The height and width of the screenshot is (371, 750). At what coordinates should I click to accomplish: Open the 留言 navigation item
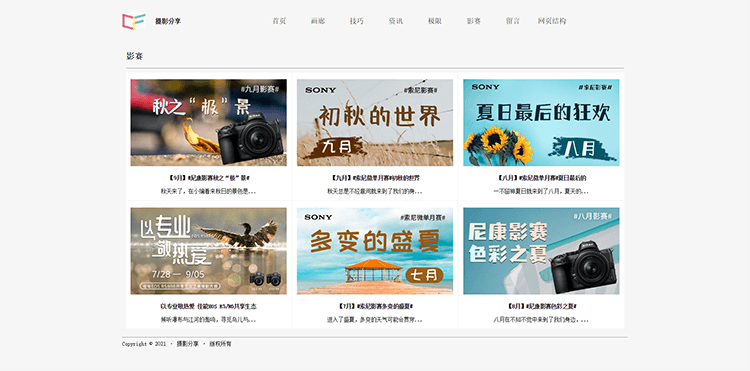(513, 21)
